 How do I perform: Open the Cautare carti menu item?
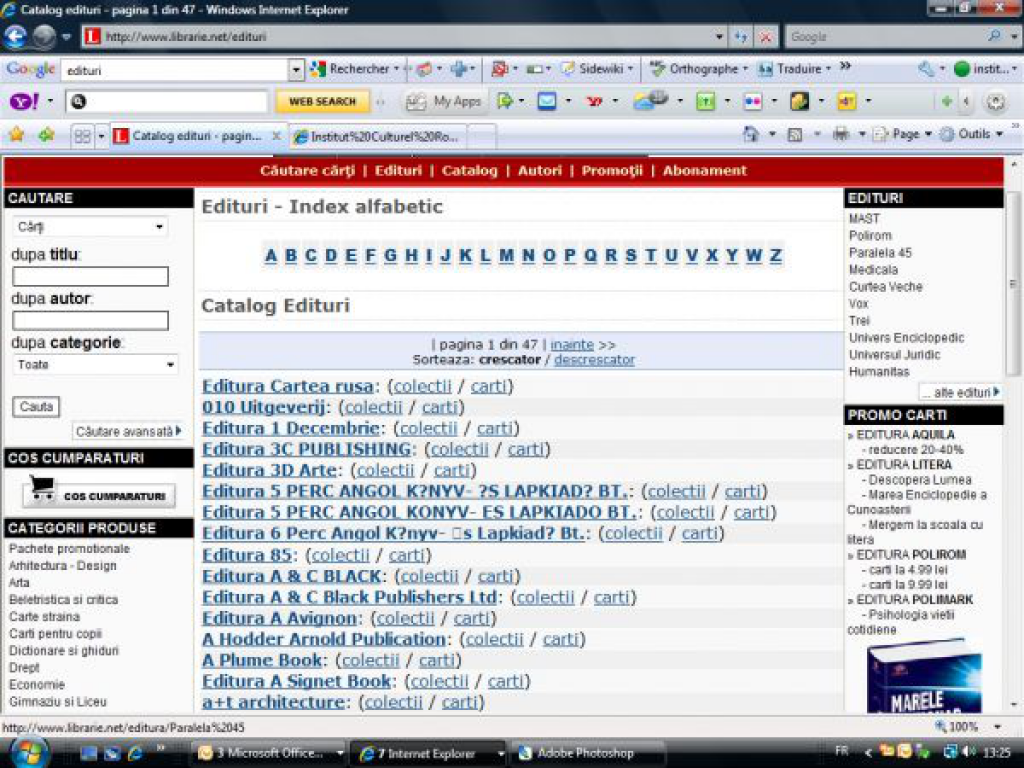(307, 171)
